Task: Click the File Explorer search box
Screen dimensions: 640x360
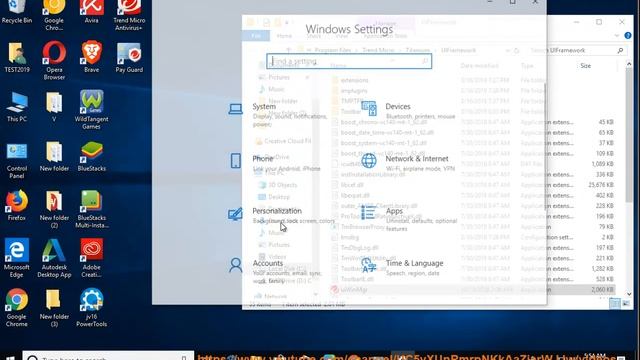Action: tap(576, 50)
